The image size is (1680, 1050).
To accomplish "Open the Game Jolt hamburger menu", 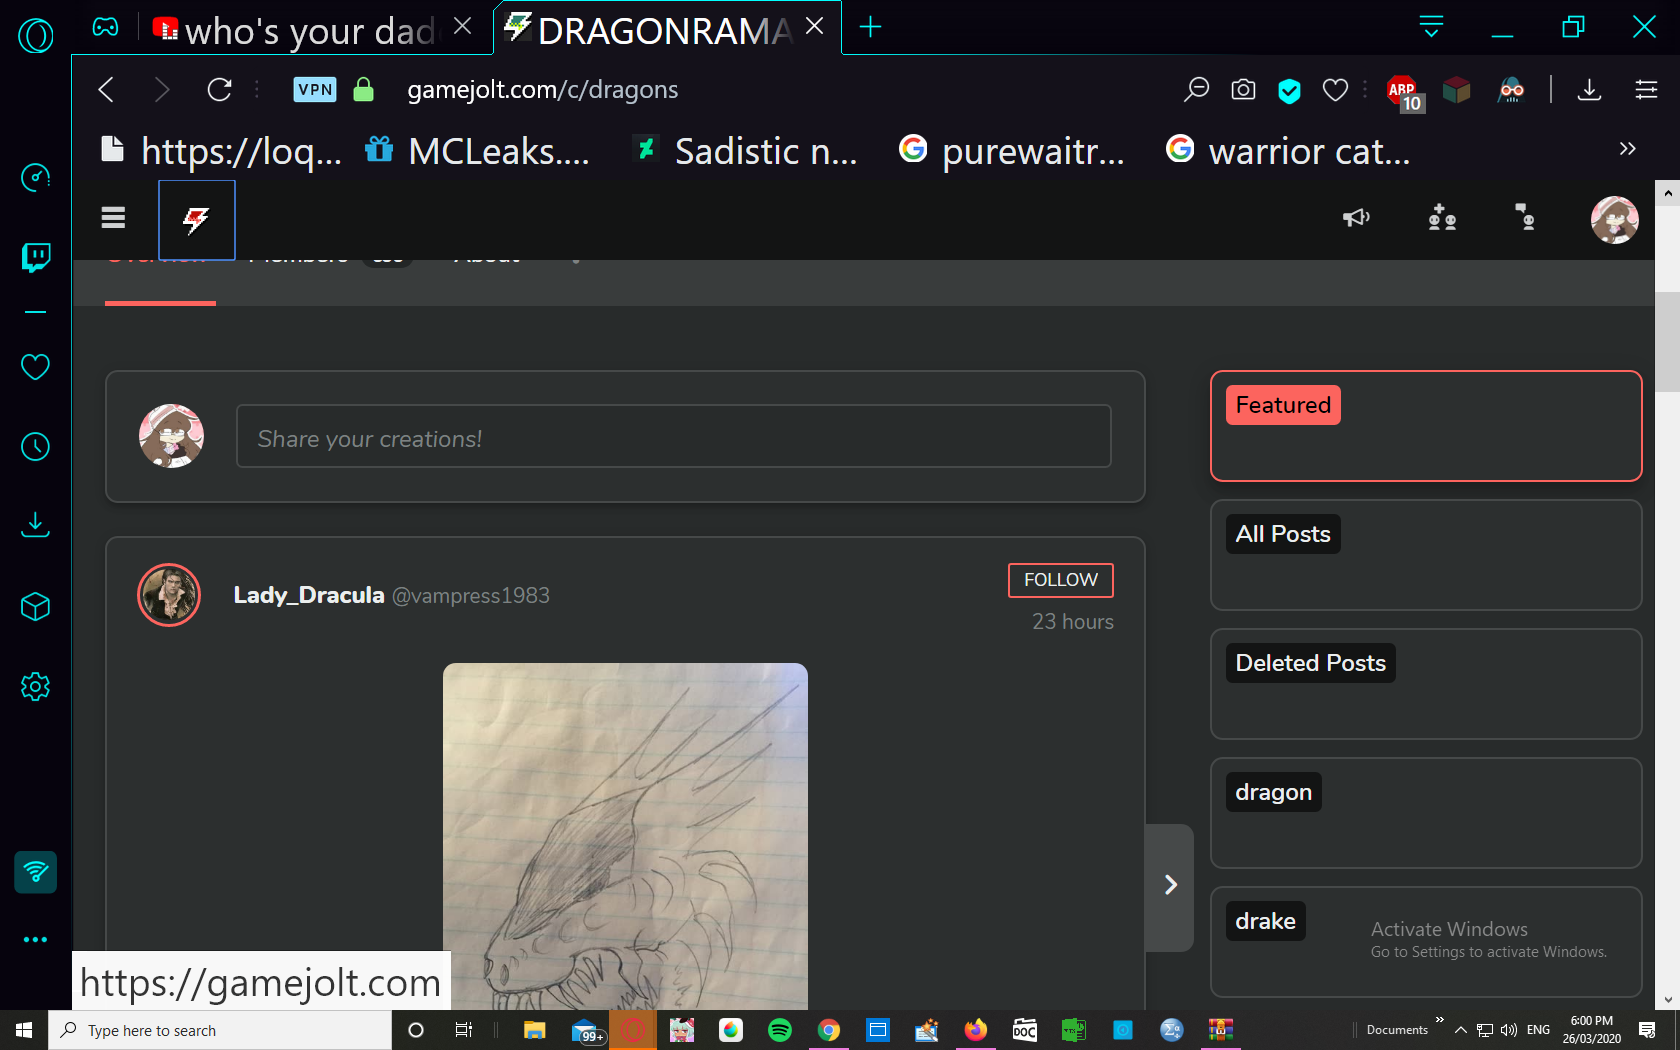I will tap(113, 218).
